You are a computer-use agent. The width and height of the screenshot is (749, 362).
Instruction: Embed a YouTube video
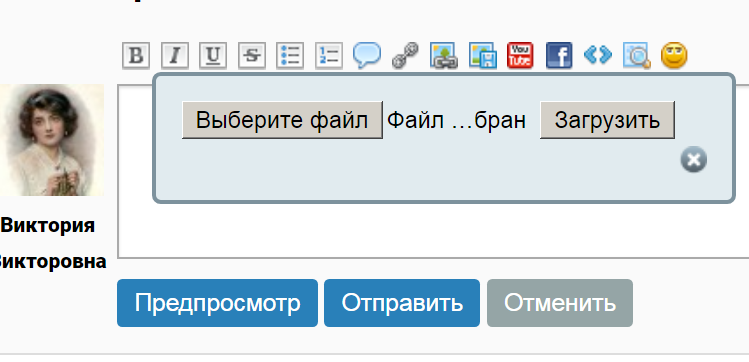(x=520, y=56)
